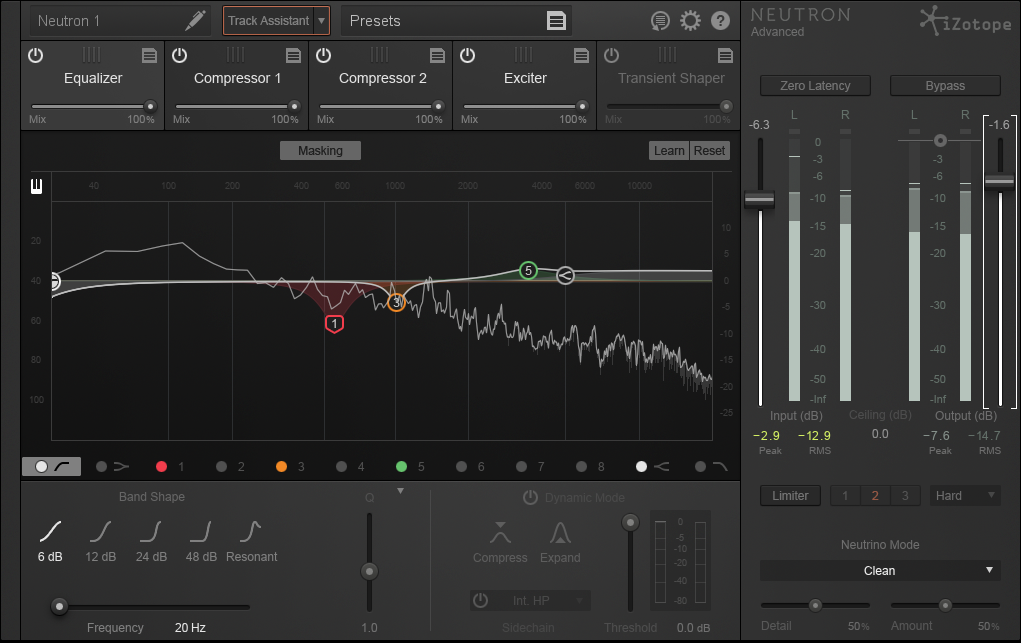Screen dimensions: 1021x643
Task: Select EQ node 3 on the graph
Action: [396, 302]
